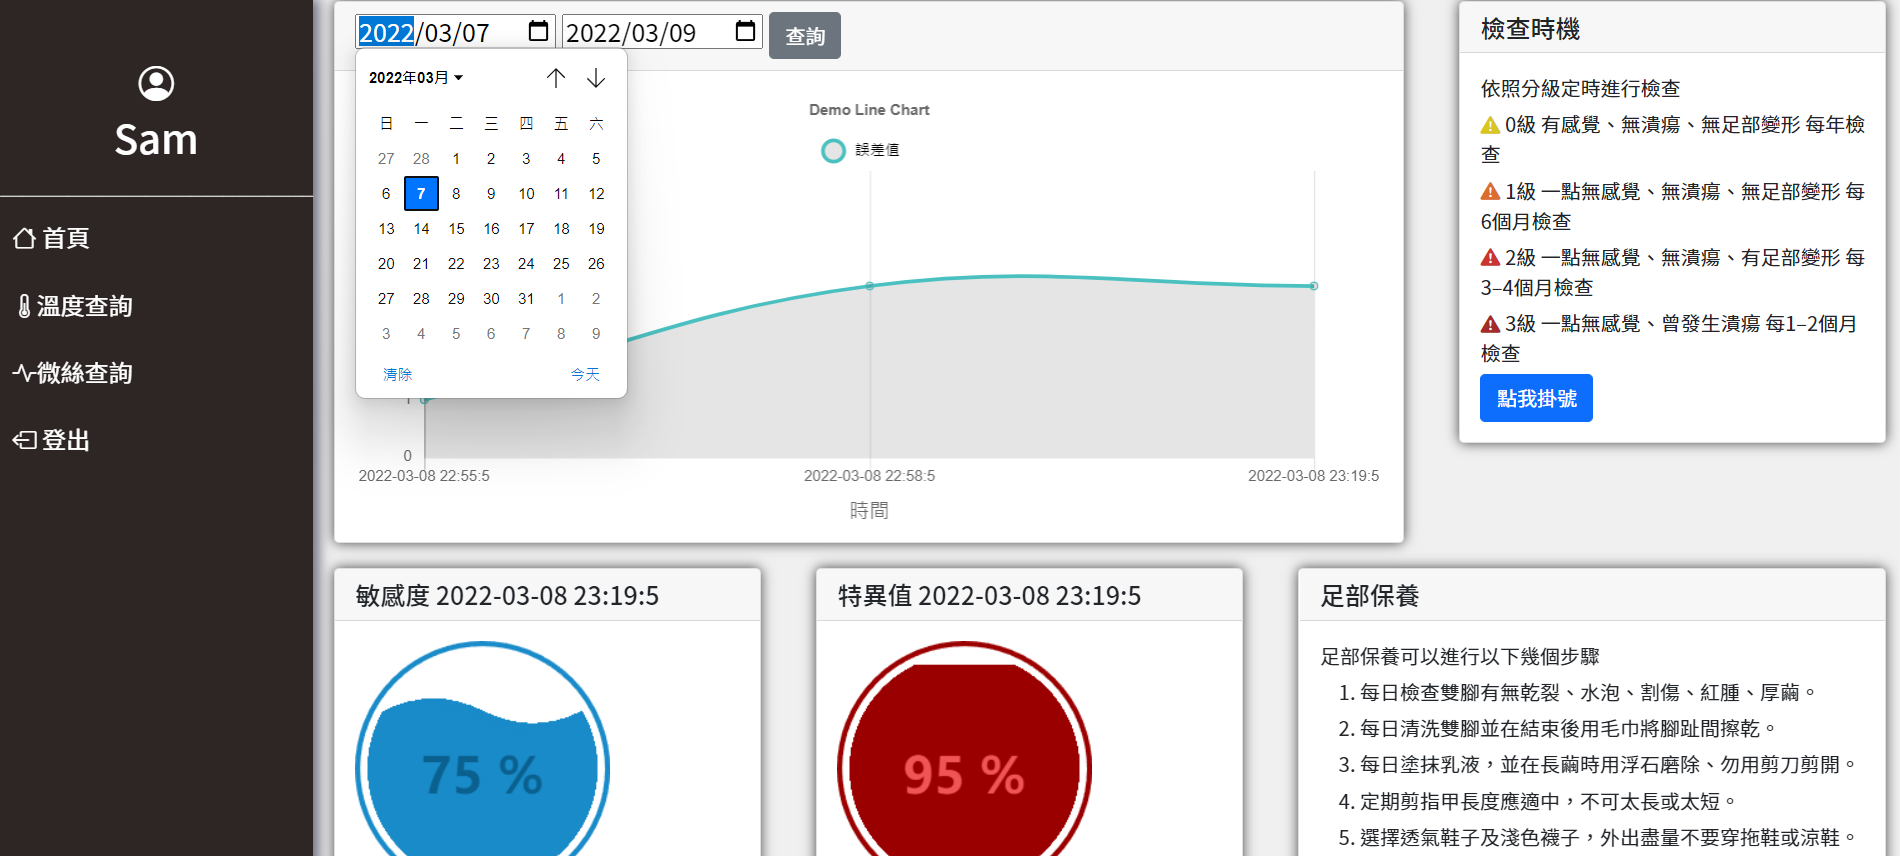The height and width of the screenshot is (856, 1900).
Task: Expand the 2022年03月 month selector
Action: (416, 78)
